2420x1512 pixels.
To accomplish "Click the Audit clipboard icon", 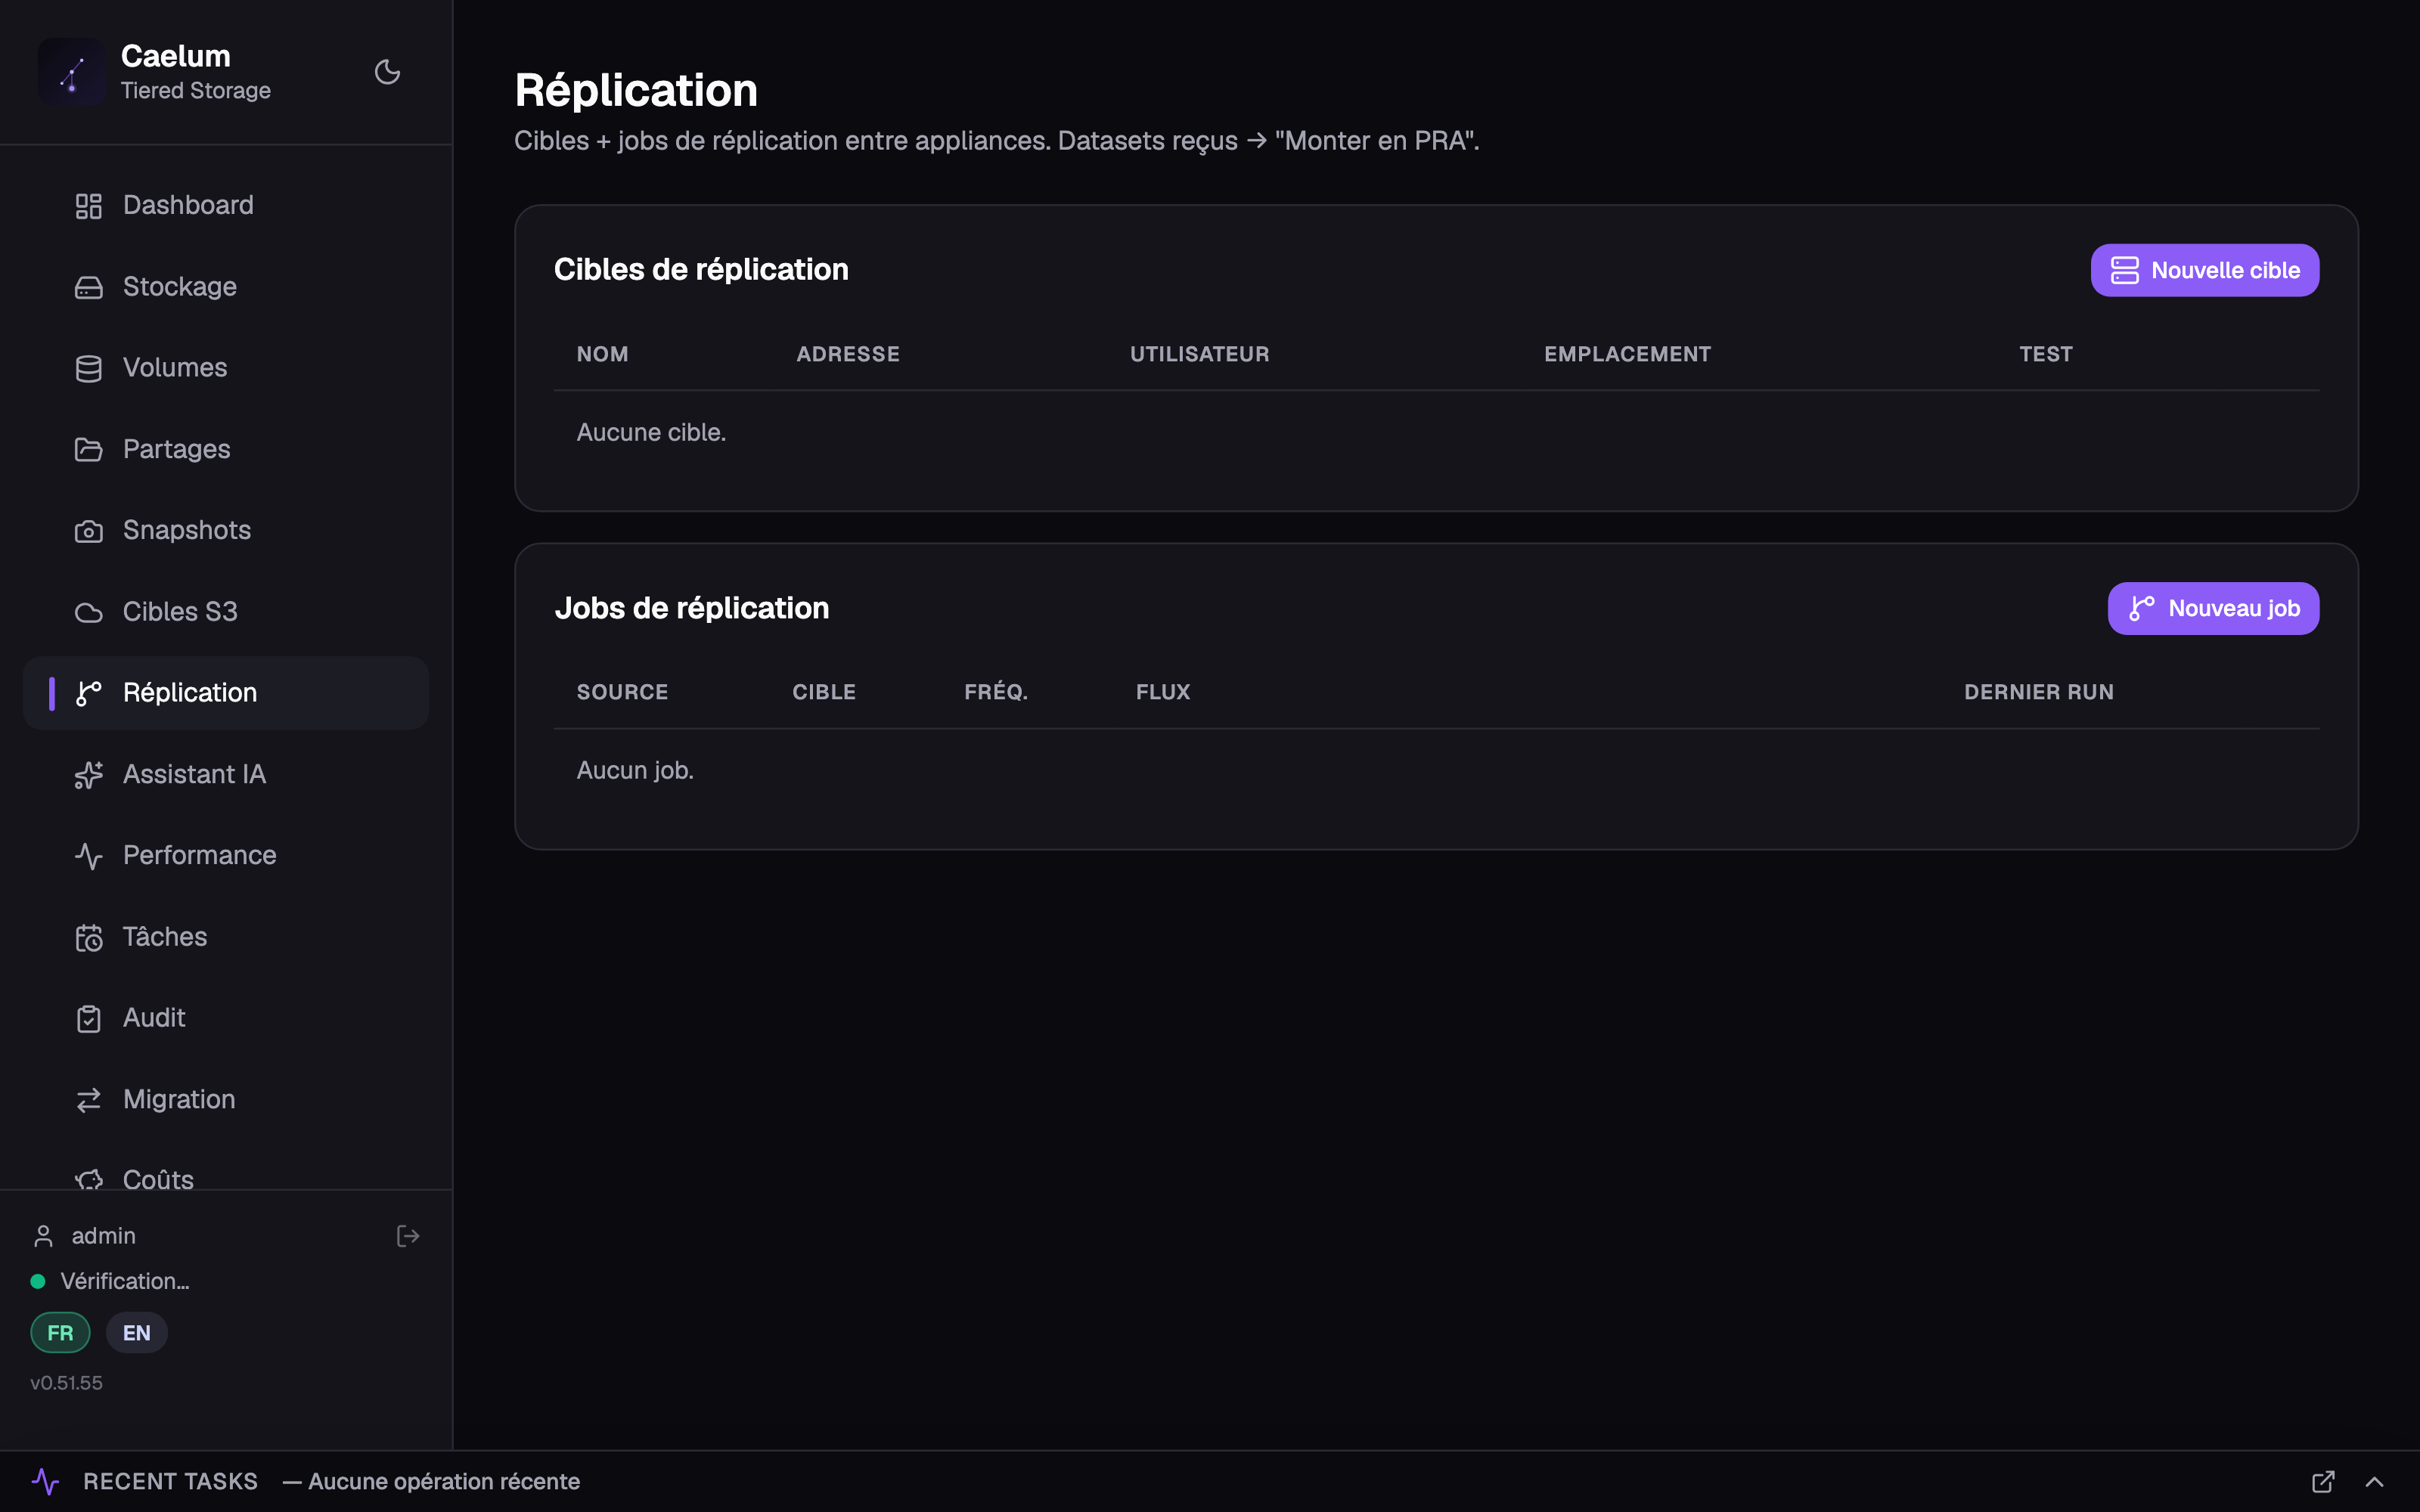I will [89, 1018].
